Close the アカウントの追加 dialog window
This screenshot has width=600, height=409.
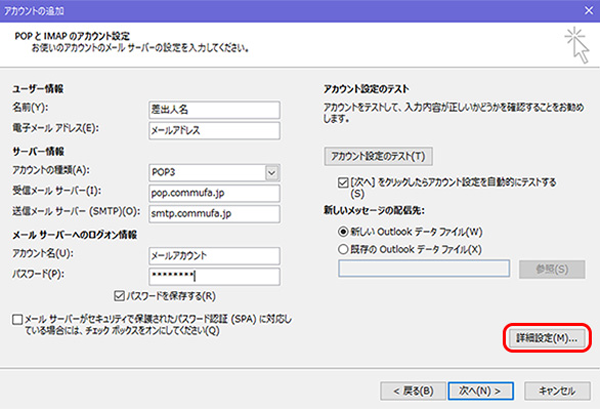click(x=583, y=9)
